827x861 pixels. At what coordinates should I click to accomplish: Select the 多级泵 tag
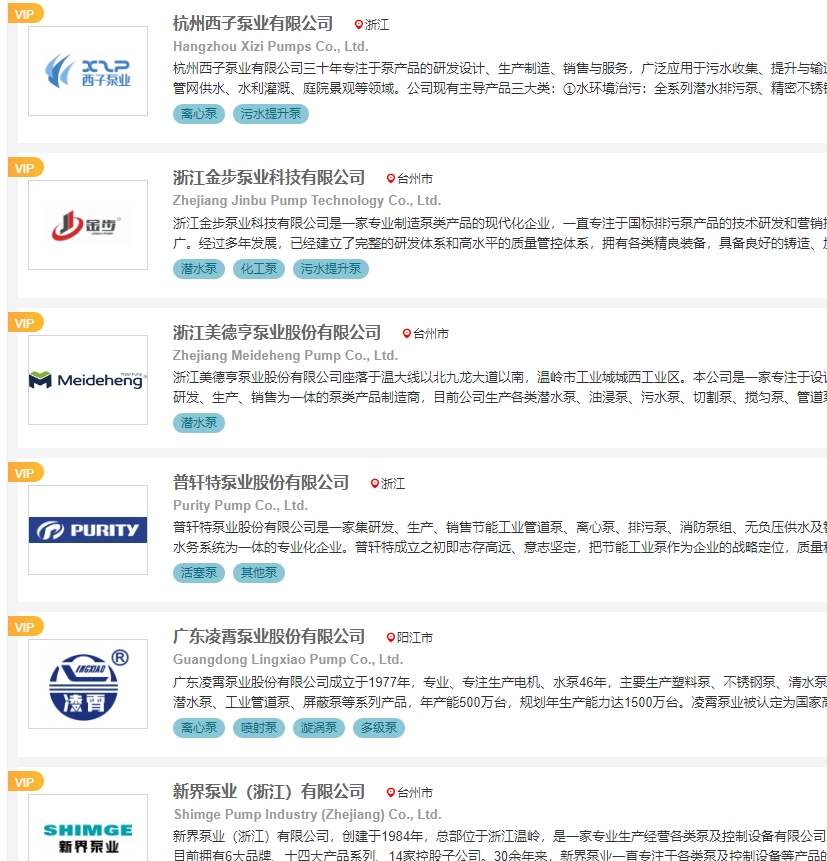(378, 728)
